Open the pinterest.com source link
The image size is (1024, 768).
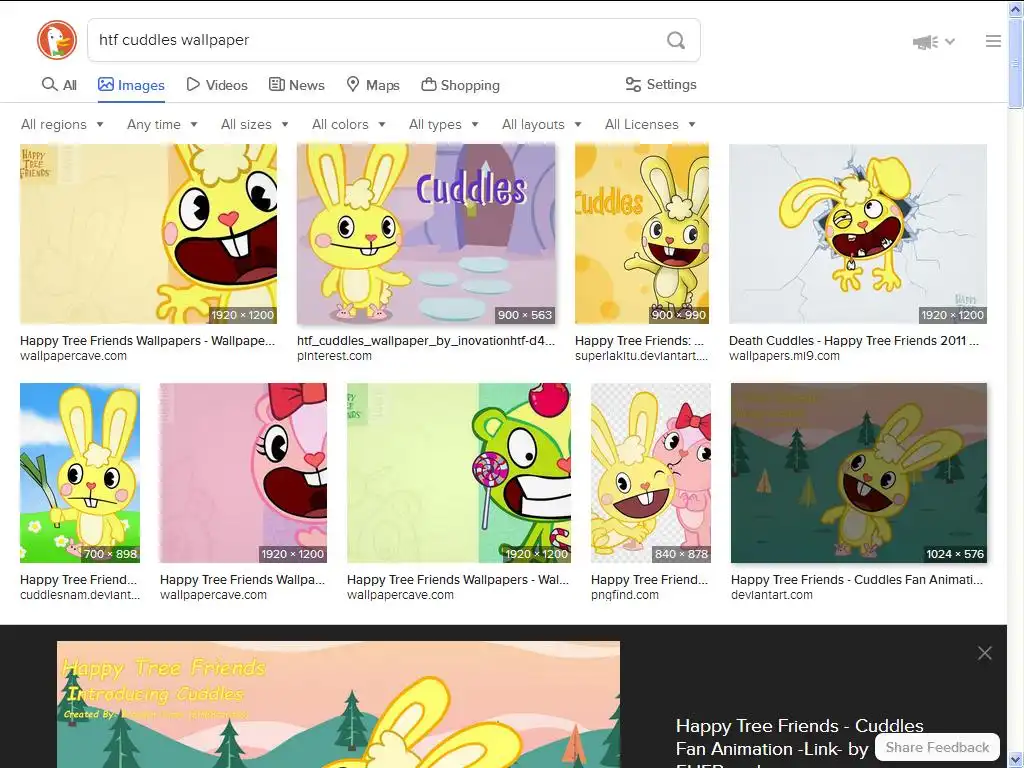(x=334, y=356)
